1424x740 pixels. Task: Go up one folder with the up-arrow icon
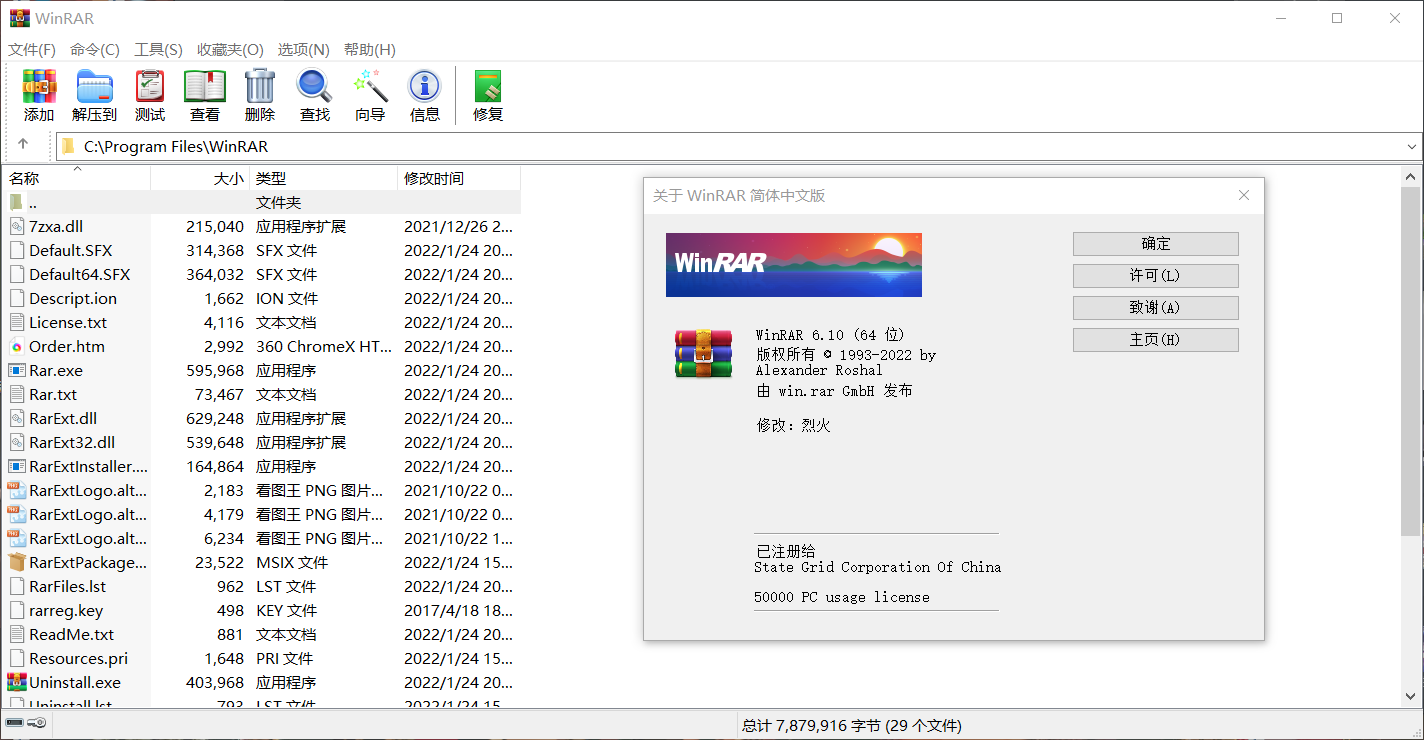[x=23, y=145]
